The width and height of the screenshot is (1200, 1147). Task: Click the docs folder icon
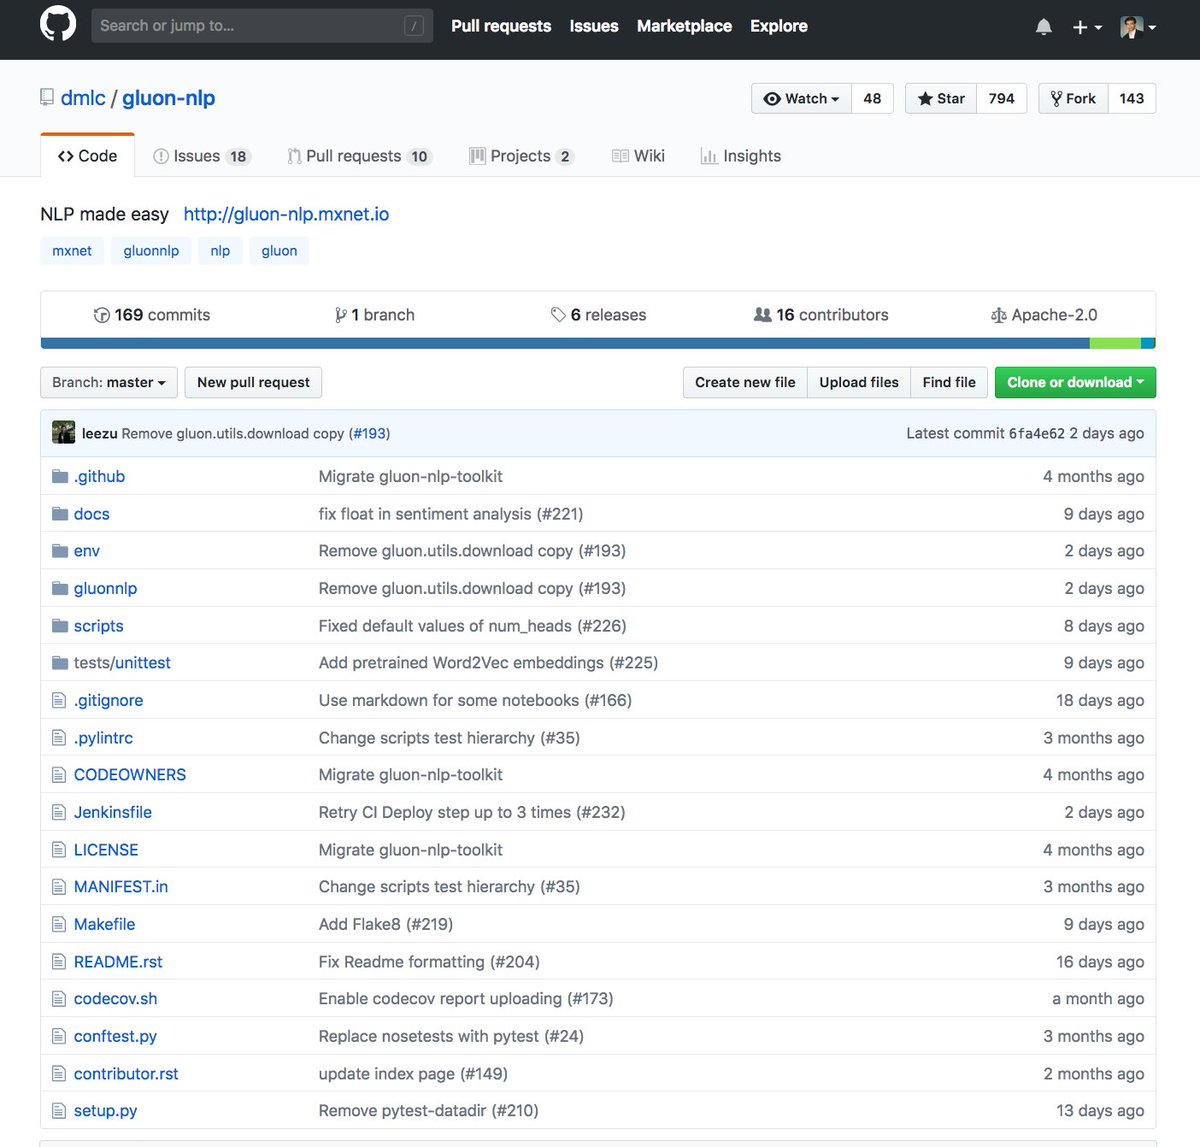tap(60, 514)
